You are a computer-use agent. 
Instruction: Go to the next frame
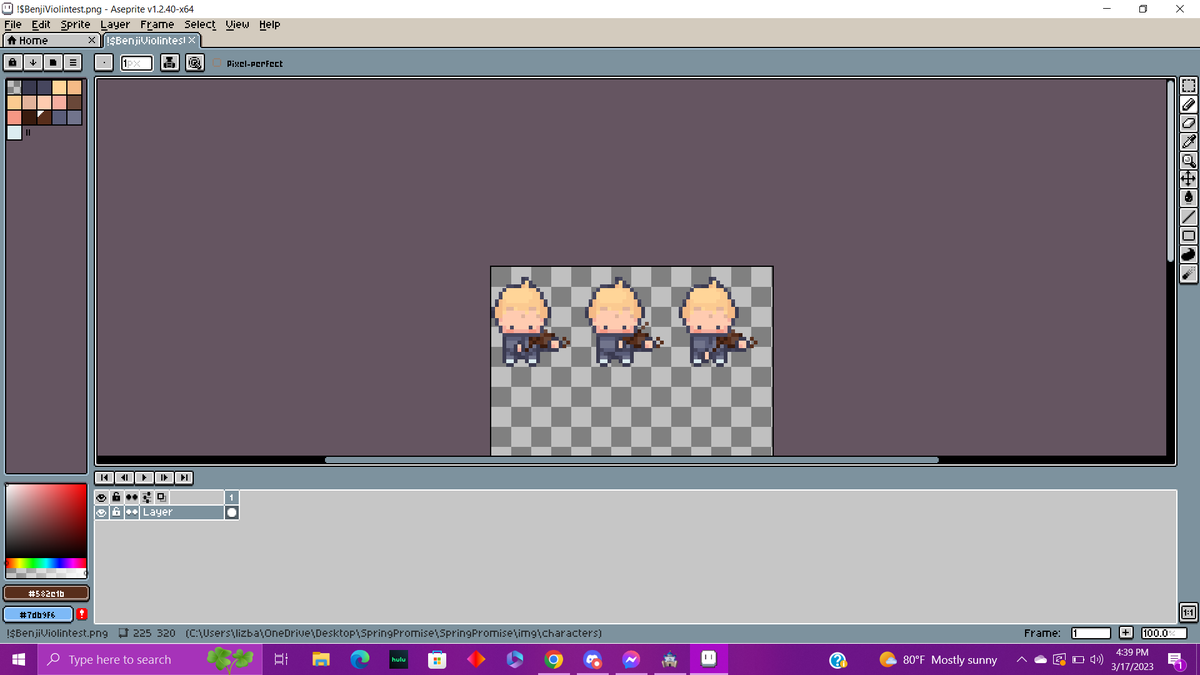pyautogui.click(x=164, y=476)
